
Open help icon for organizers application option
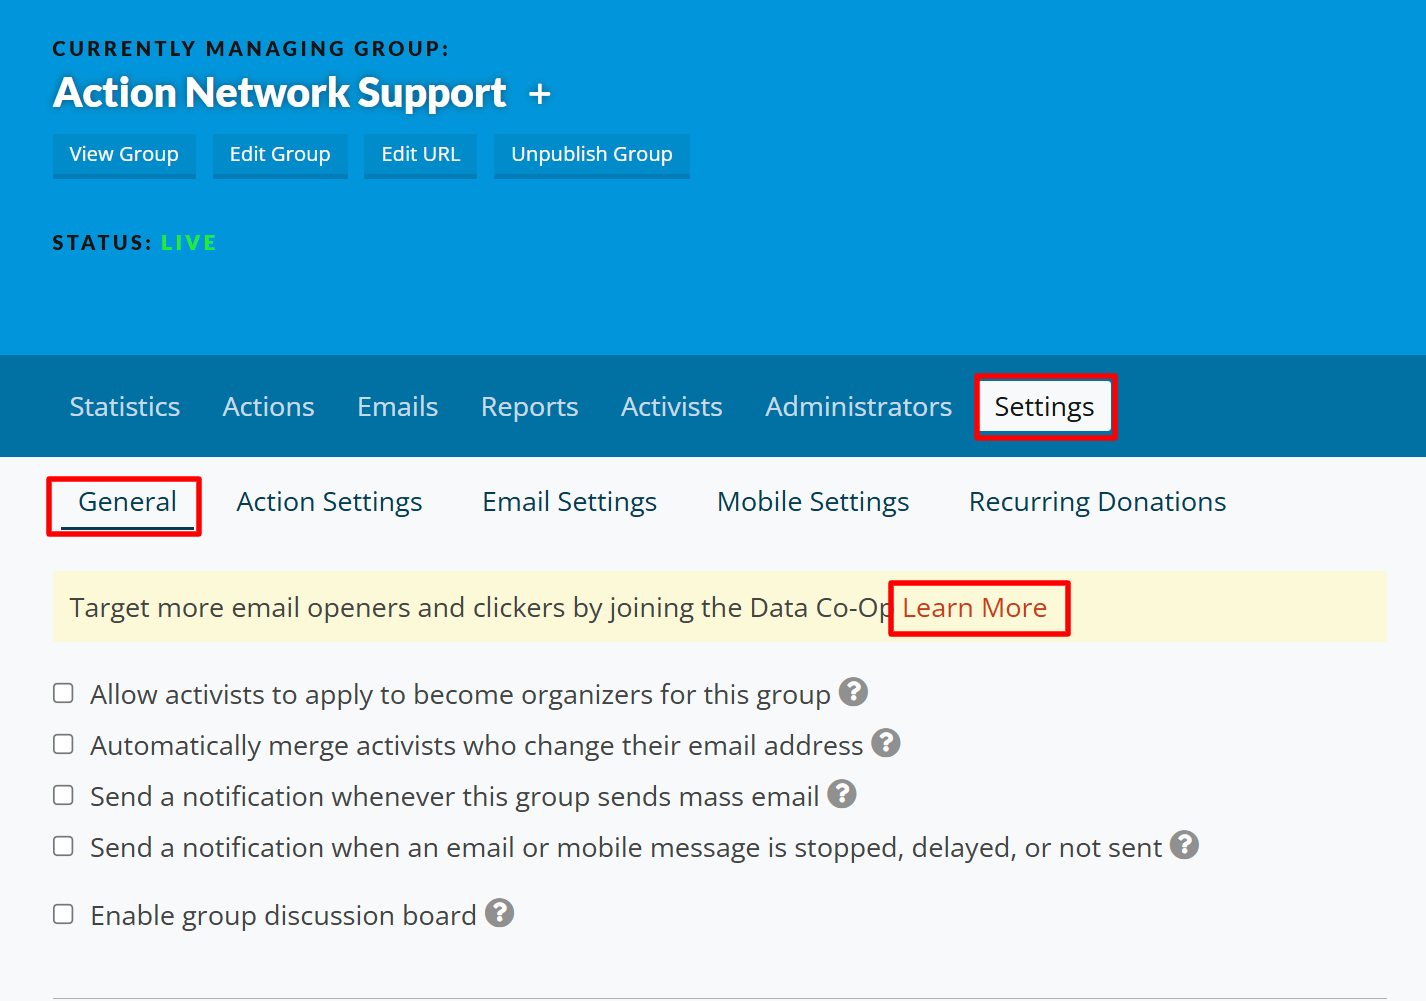(853, 692)
